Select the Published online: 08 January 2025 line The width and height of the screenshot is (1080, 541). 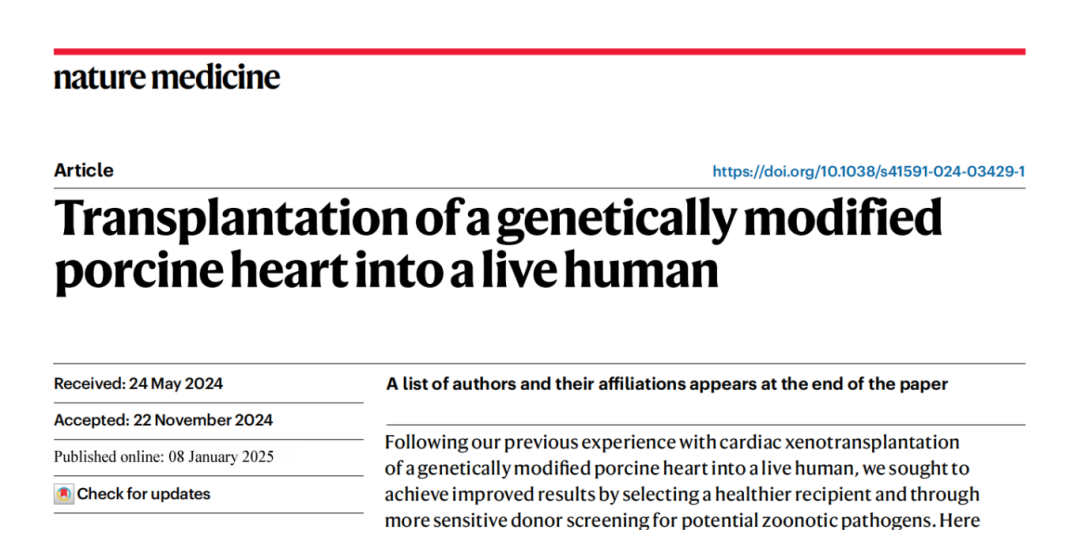coord(164,457)
